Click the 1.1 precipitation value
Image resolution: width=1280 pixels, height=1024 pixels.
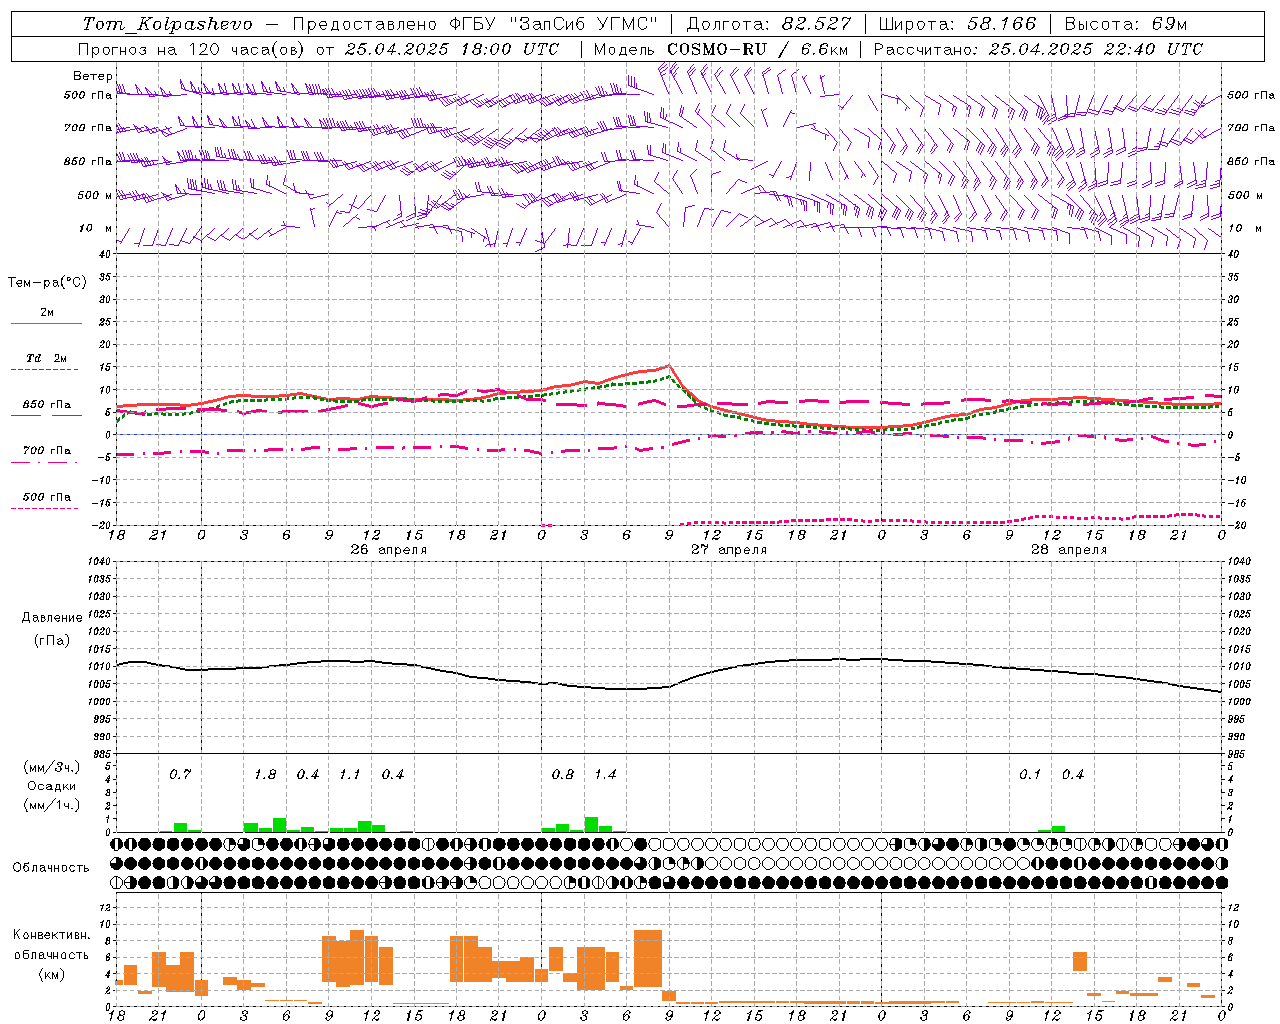pos(350,774)
